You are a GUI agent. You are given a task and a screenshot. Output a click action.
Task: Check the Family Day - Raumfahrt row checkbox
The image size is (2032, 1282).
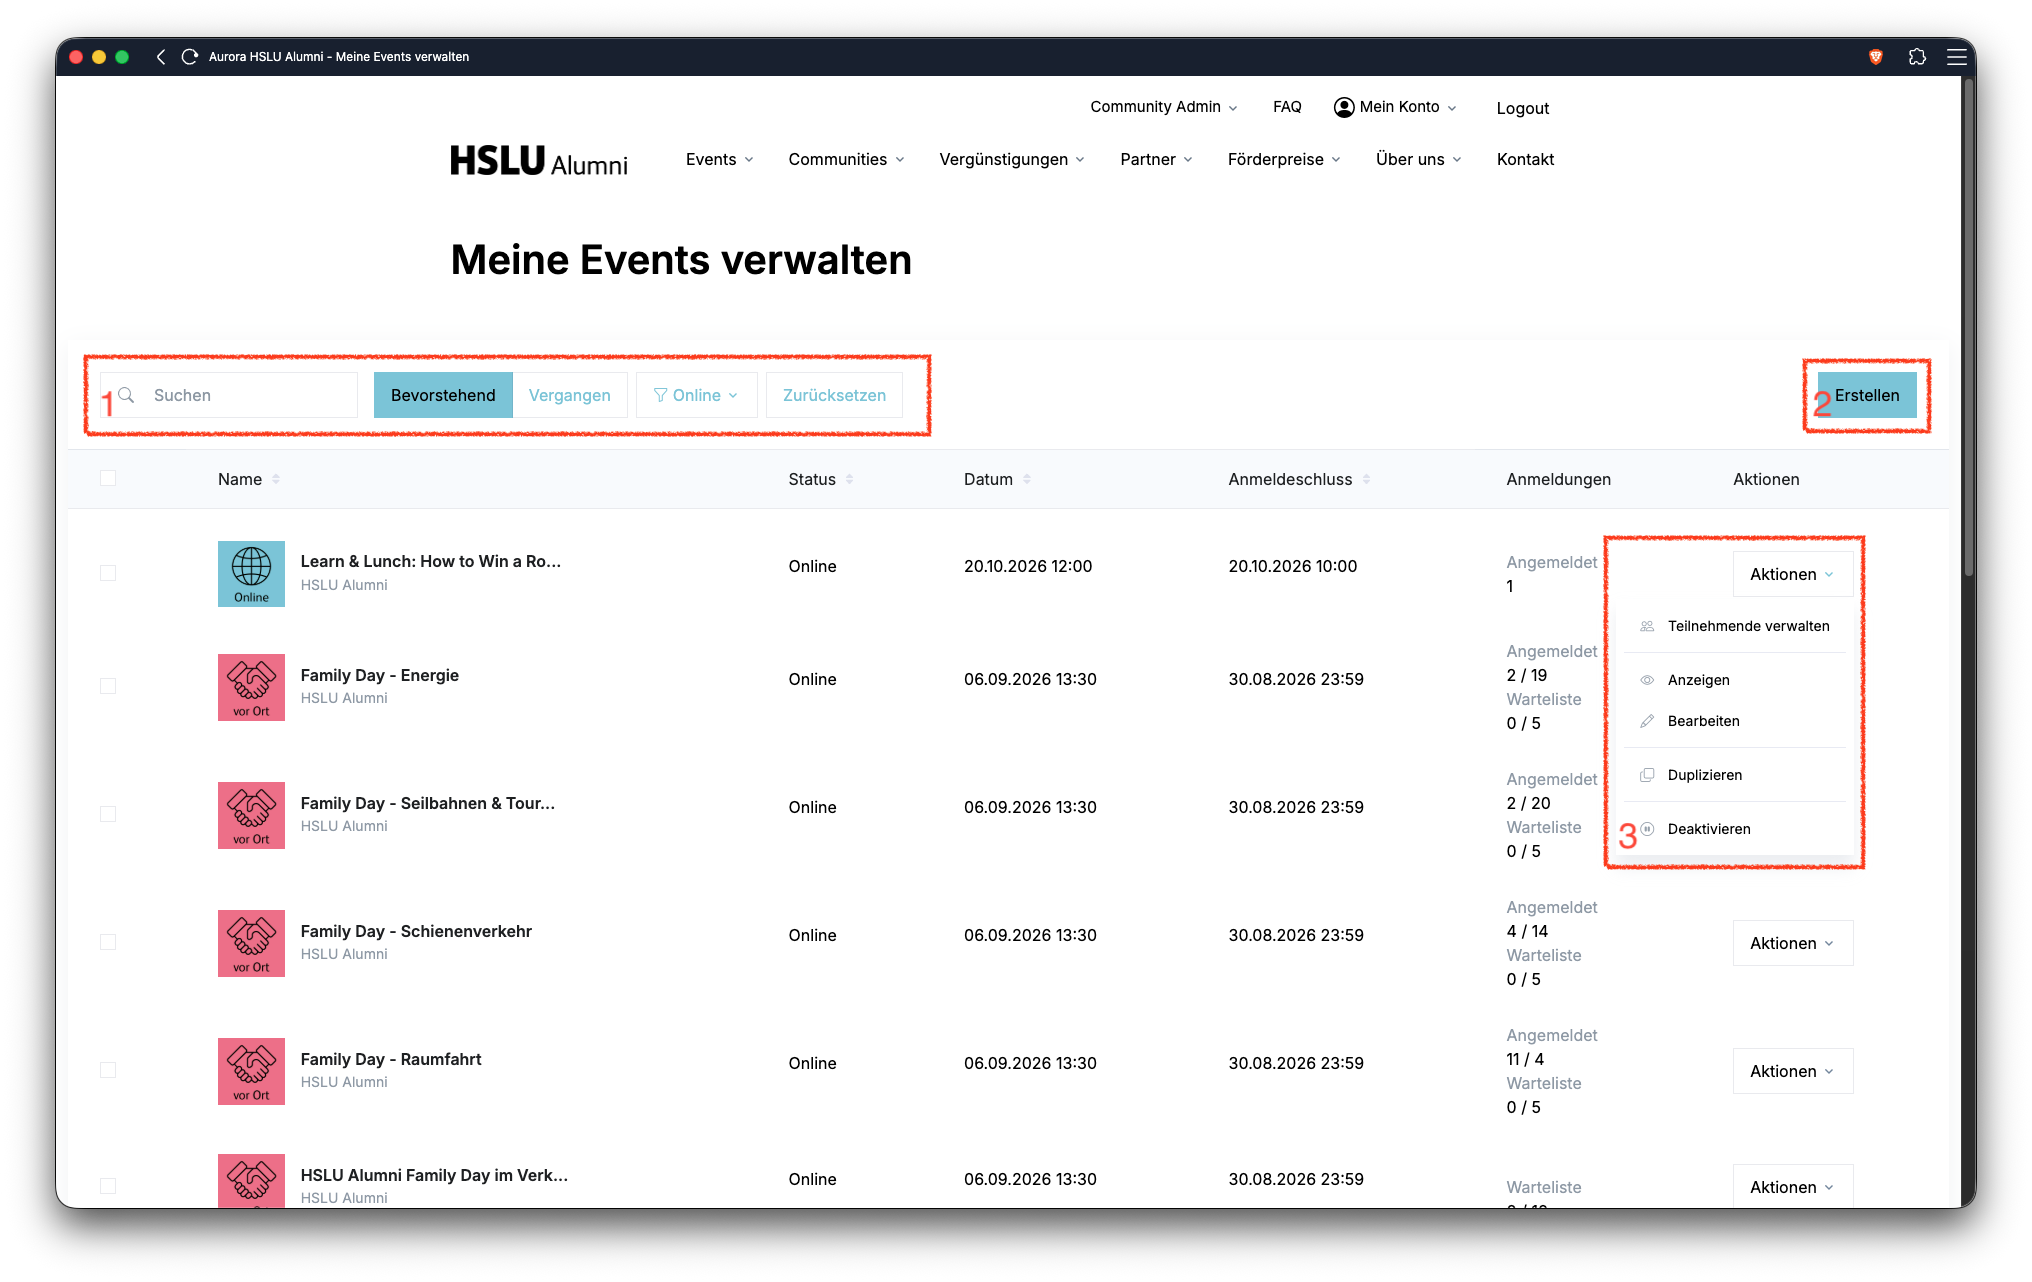(x=108, y=1070)
